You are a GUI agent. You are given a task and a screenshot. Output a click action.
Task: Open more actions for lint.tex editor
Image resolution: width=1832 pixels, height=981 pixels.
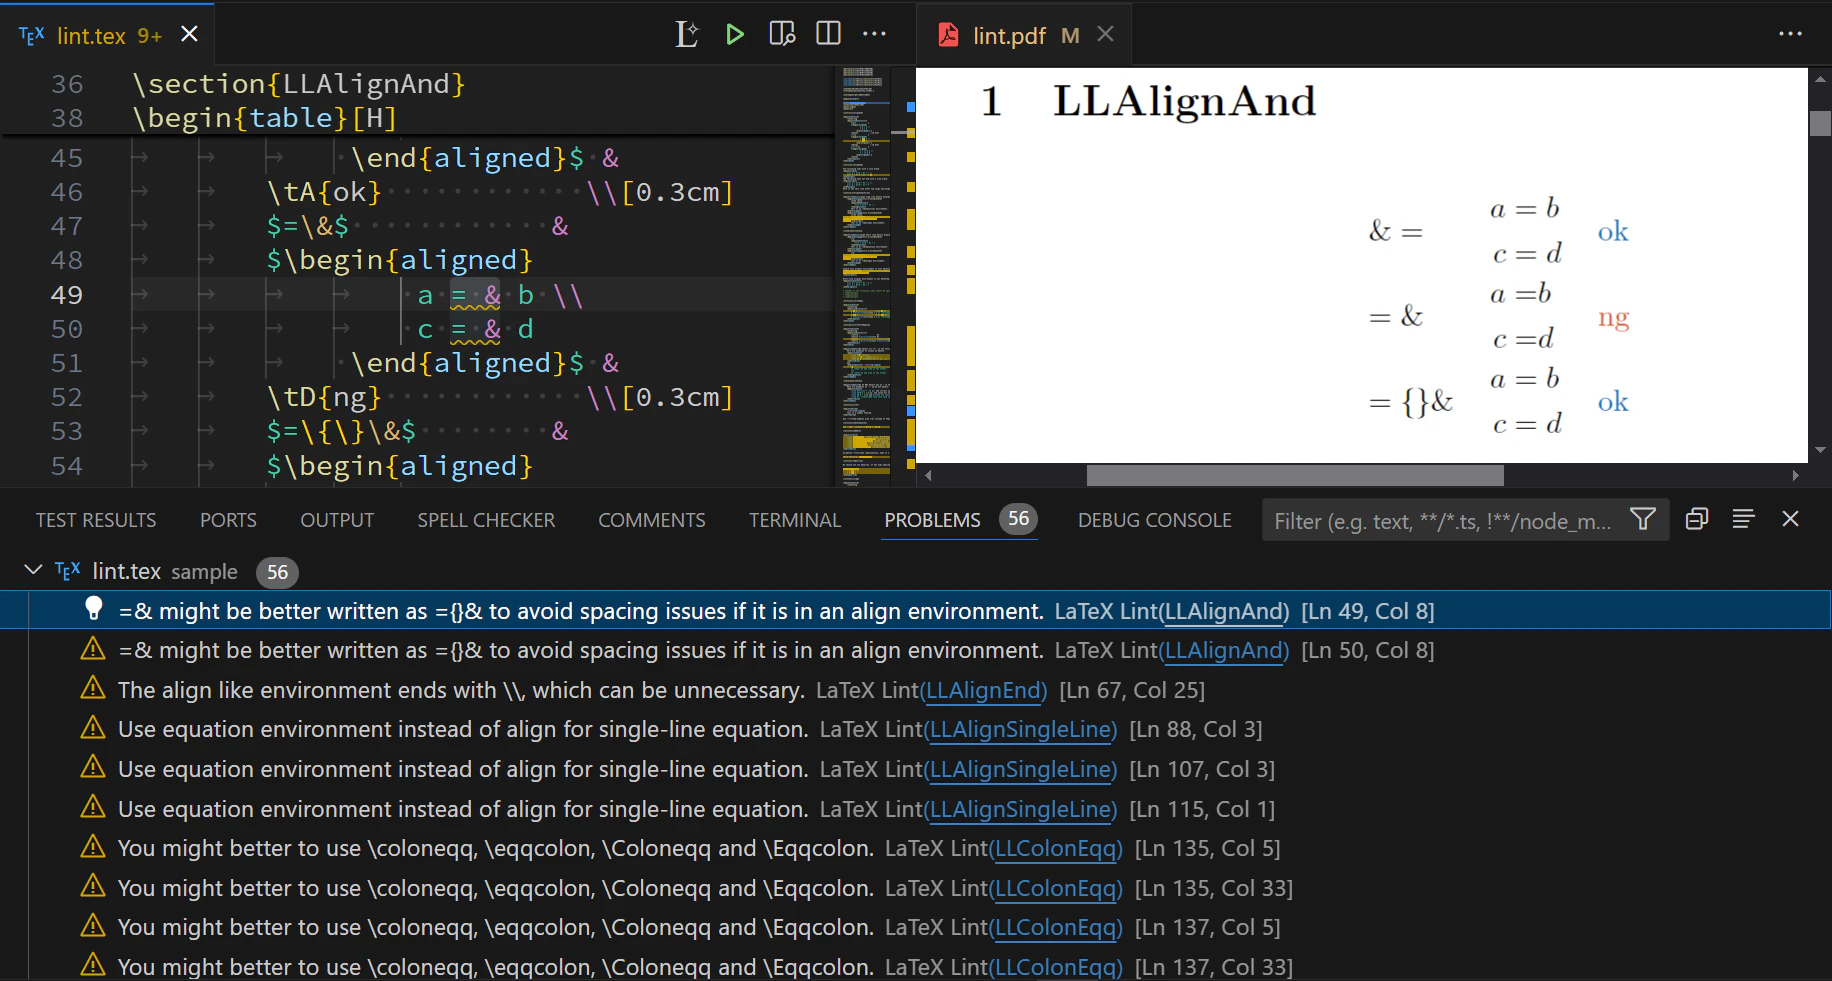(874, 34)
